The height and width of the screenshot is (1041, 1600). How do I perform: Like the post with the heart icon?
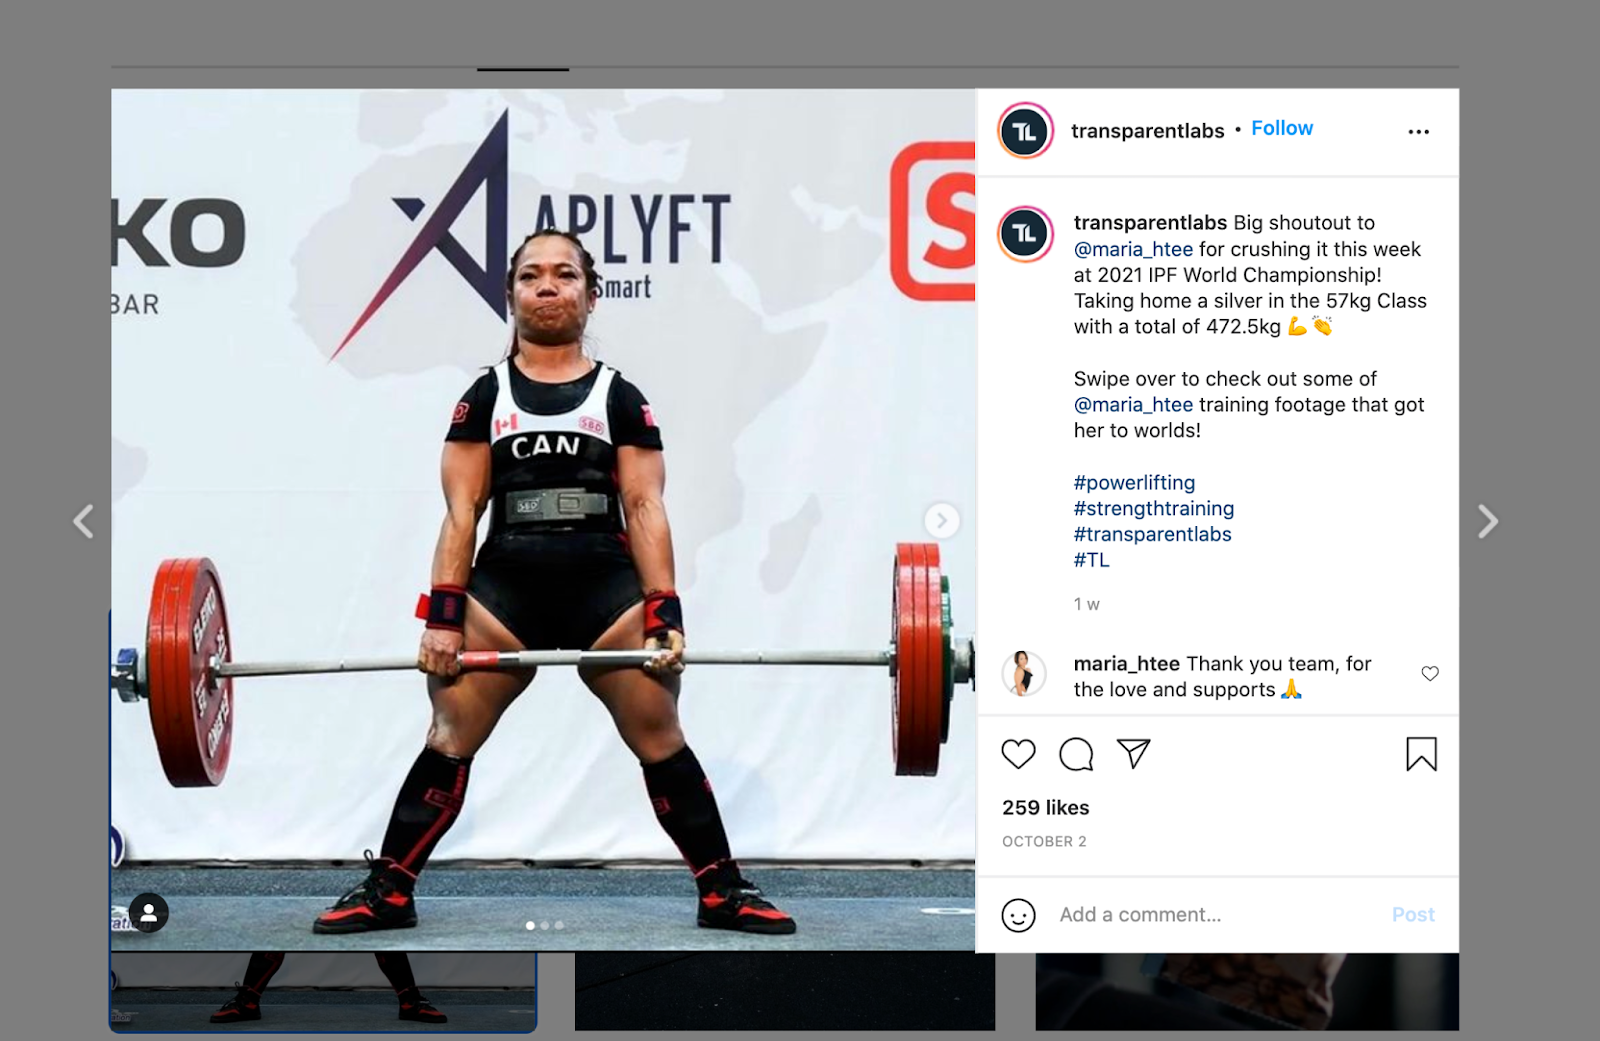coord(1018,754)
